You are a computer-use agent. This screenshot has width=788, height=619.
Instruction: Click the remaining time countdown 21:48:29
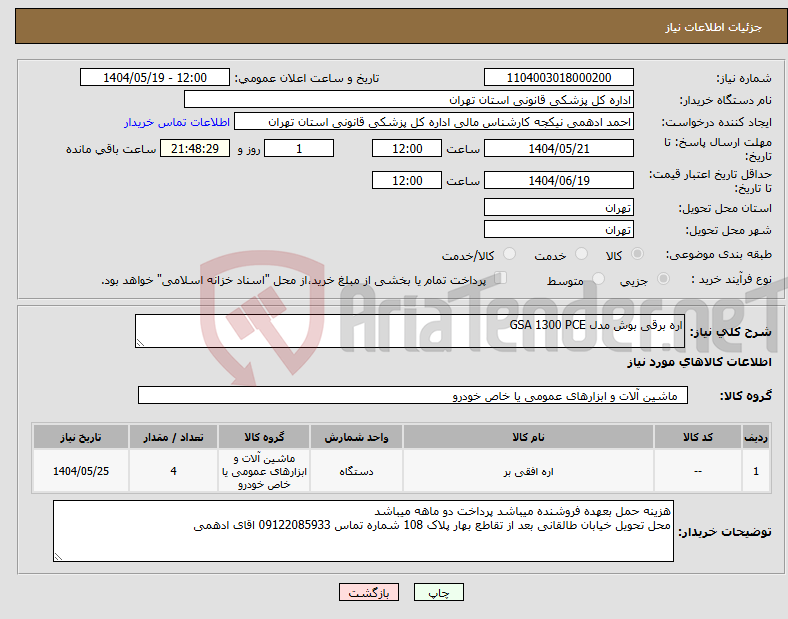tap(195, 149)
